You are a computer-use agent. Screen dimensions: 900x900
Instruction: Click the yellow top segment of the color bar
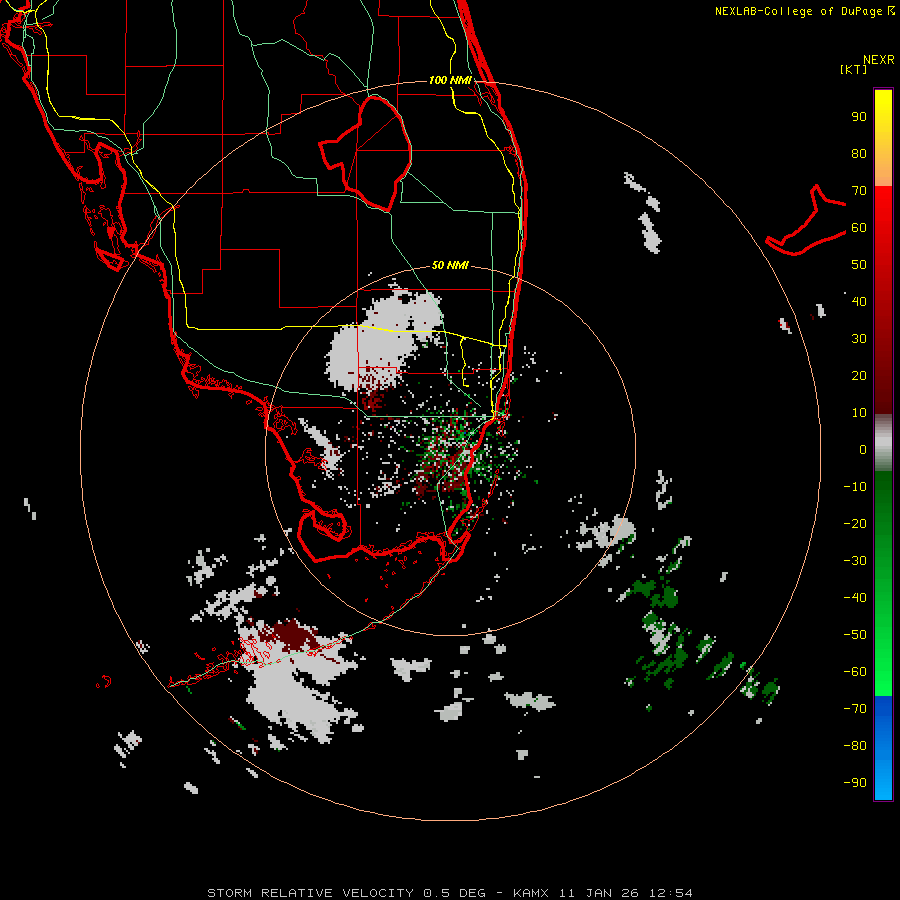883,138
